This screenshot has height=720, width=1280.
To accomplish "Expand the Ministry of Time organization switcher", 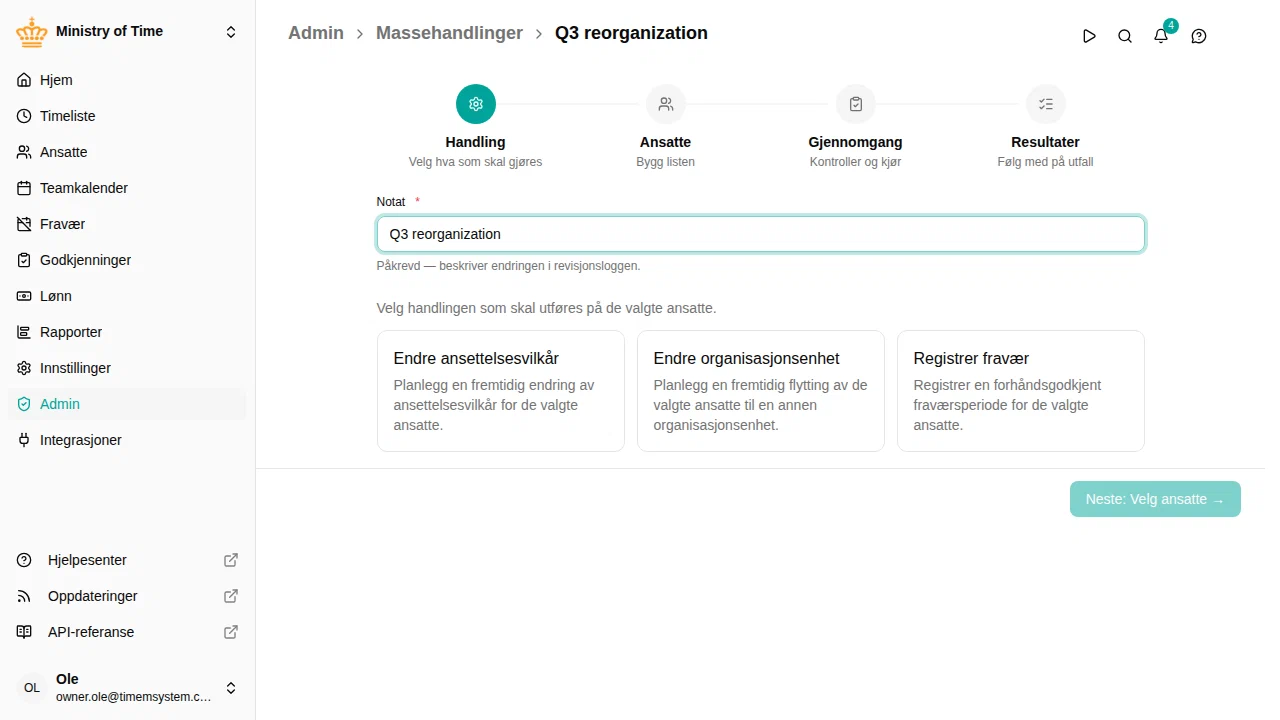I will coord(231,32).
